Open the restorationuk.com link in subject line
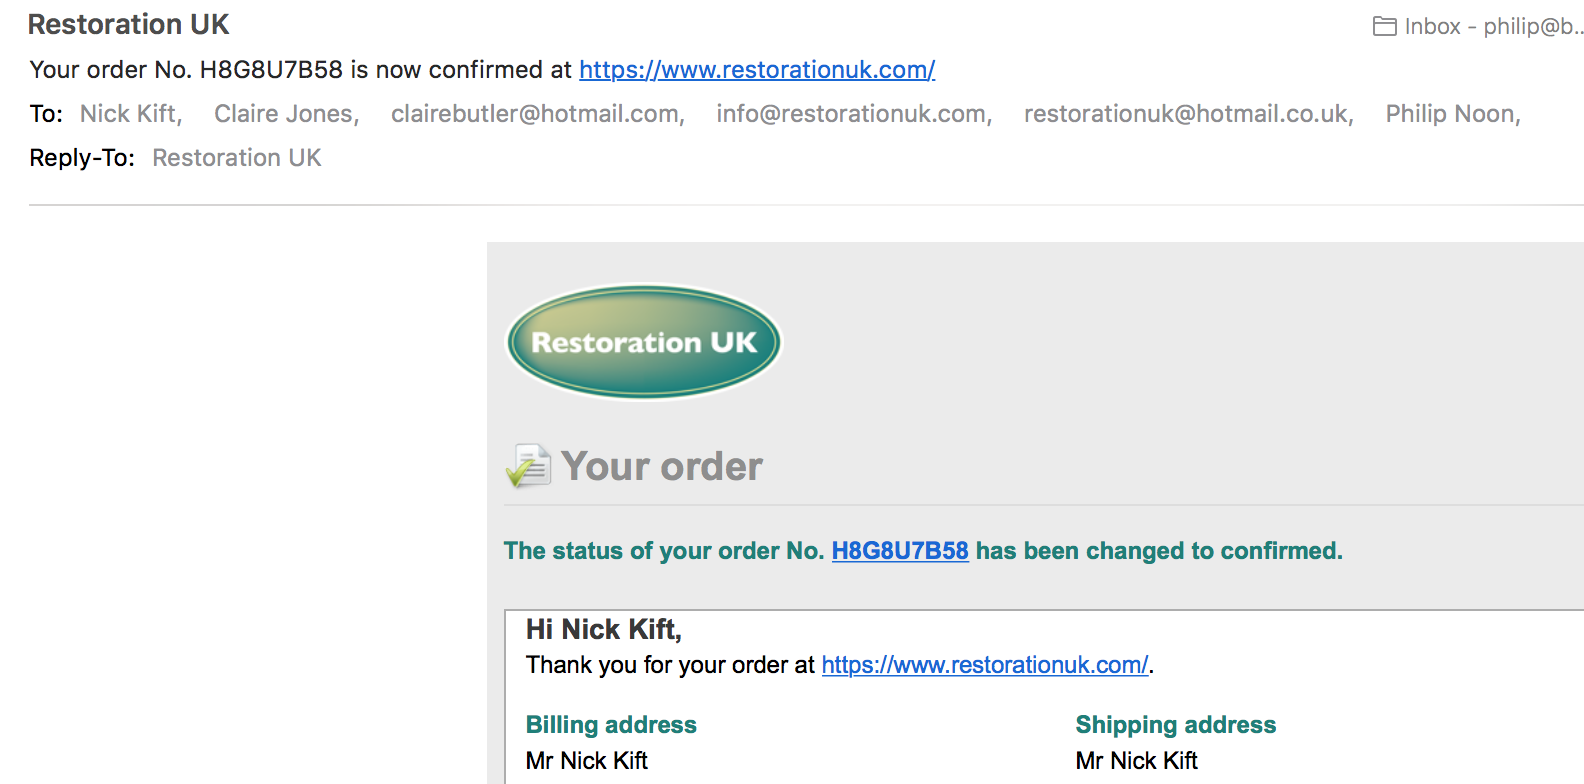Image resolution: width=1584 pixels, height=784 pixels. click(x=757, y=70)
